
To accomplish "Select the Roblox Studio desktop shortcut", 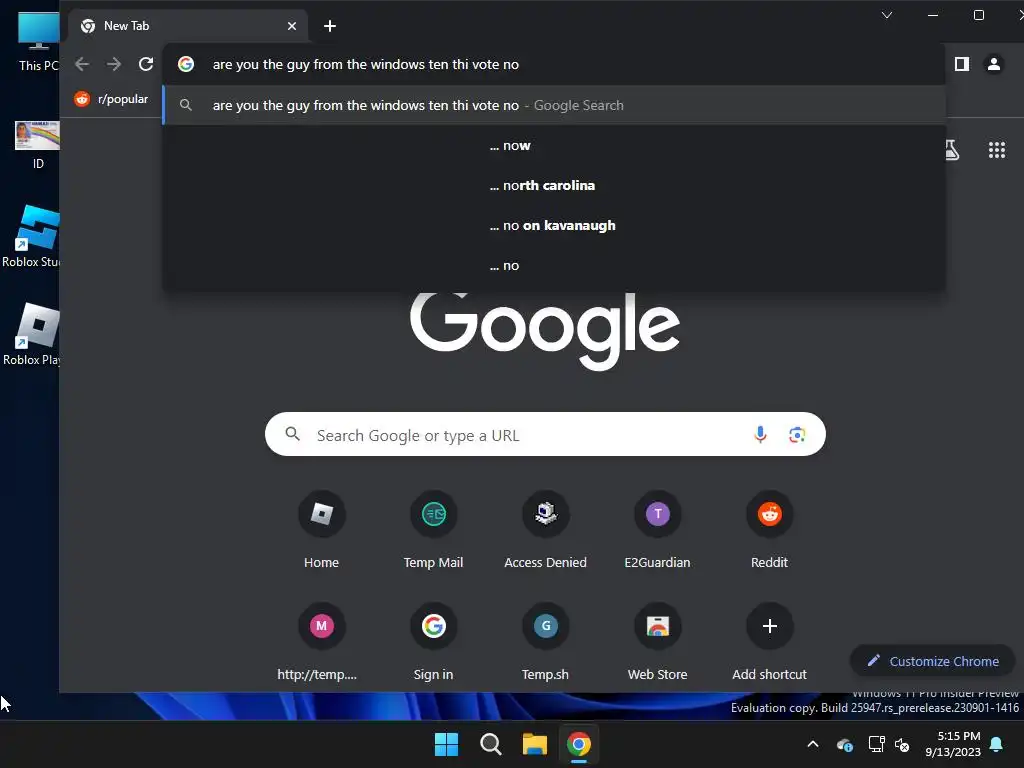I will pyautogui.click(x=33, y=236).
